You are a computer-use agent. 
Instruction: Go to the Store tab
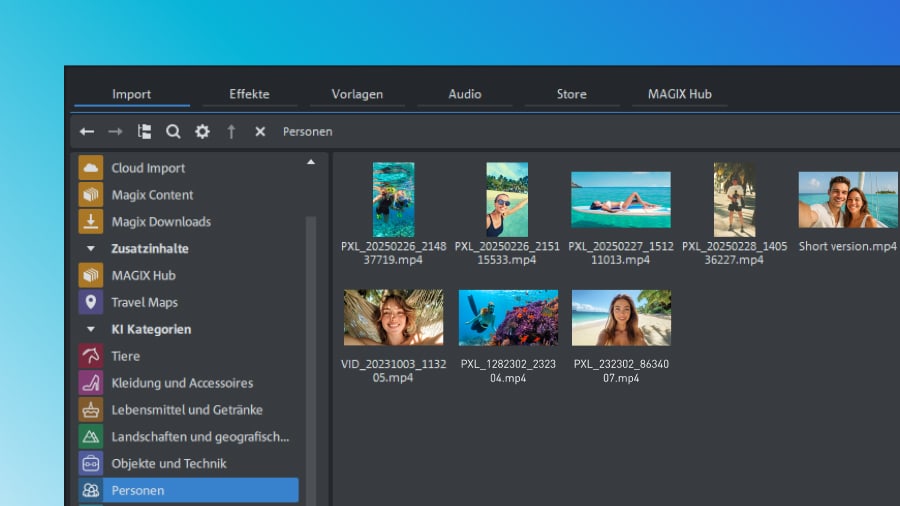coord(571,94)
